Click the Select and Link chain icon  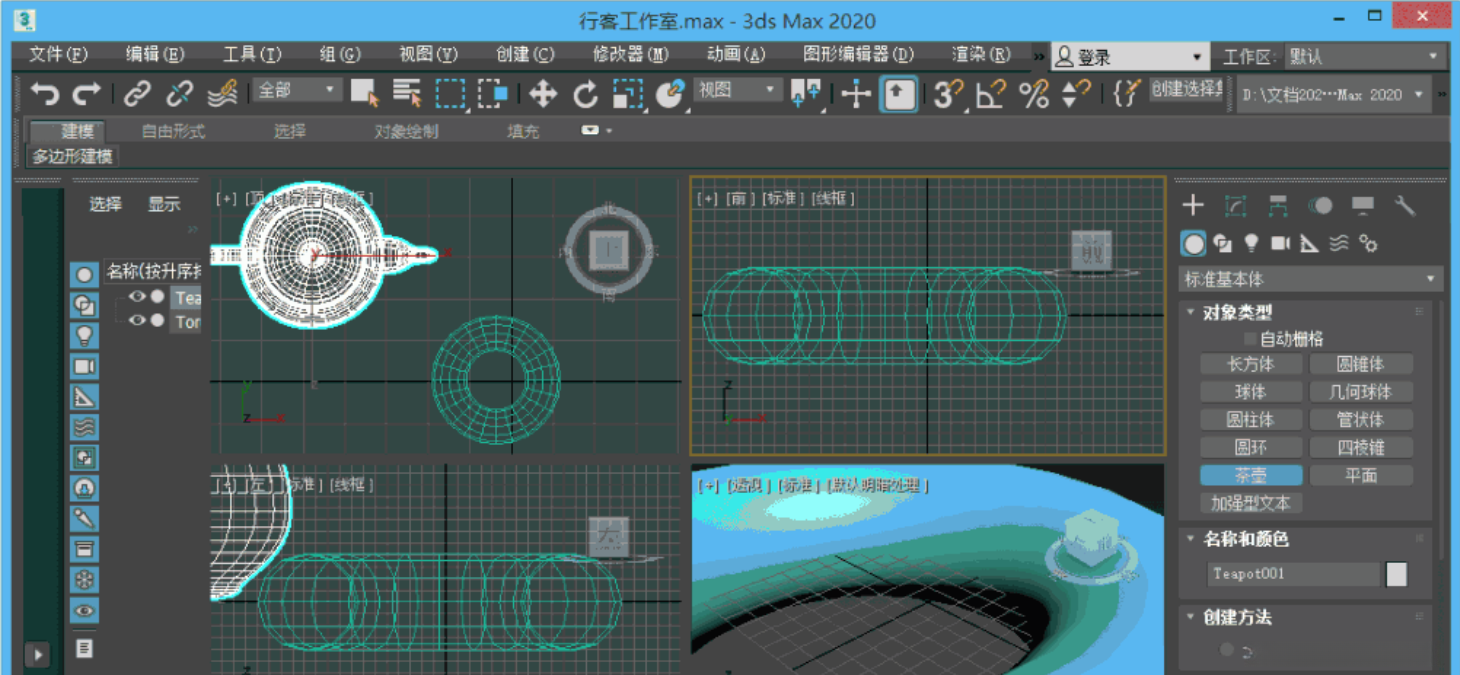click(136, 94)
